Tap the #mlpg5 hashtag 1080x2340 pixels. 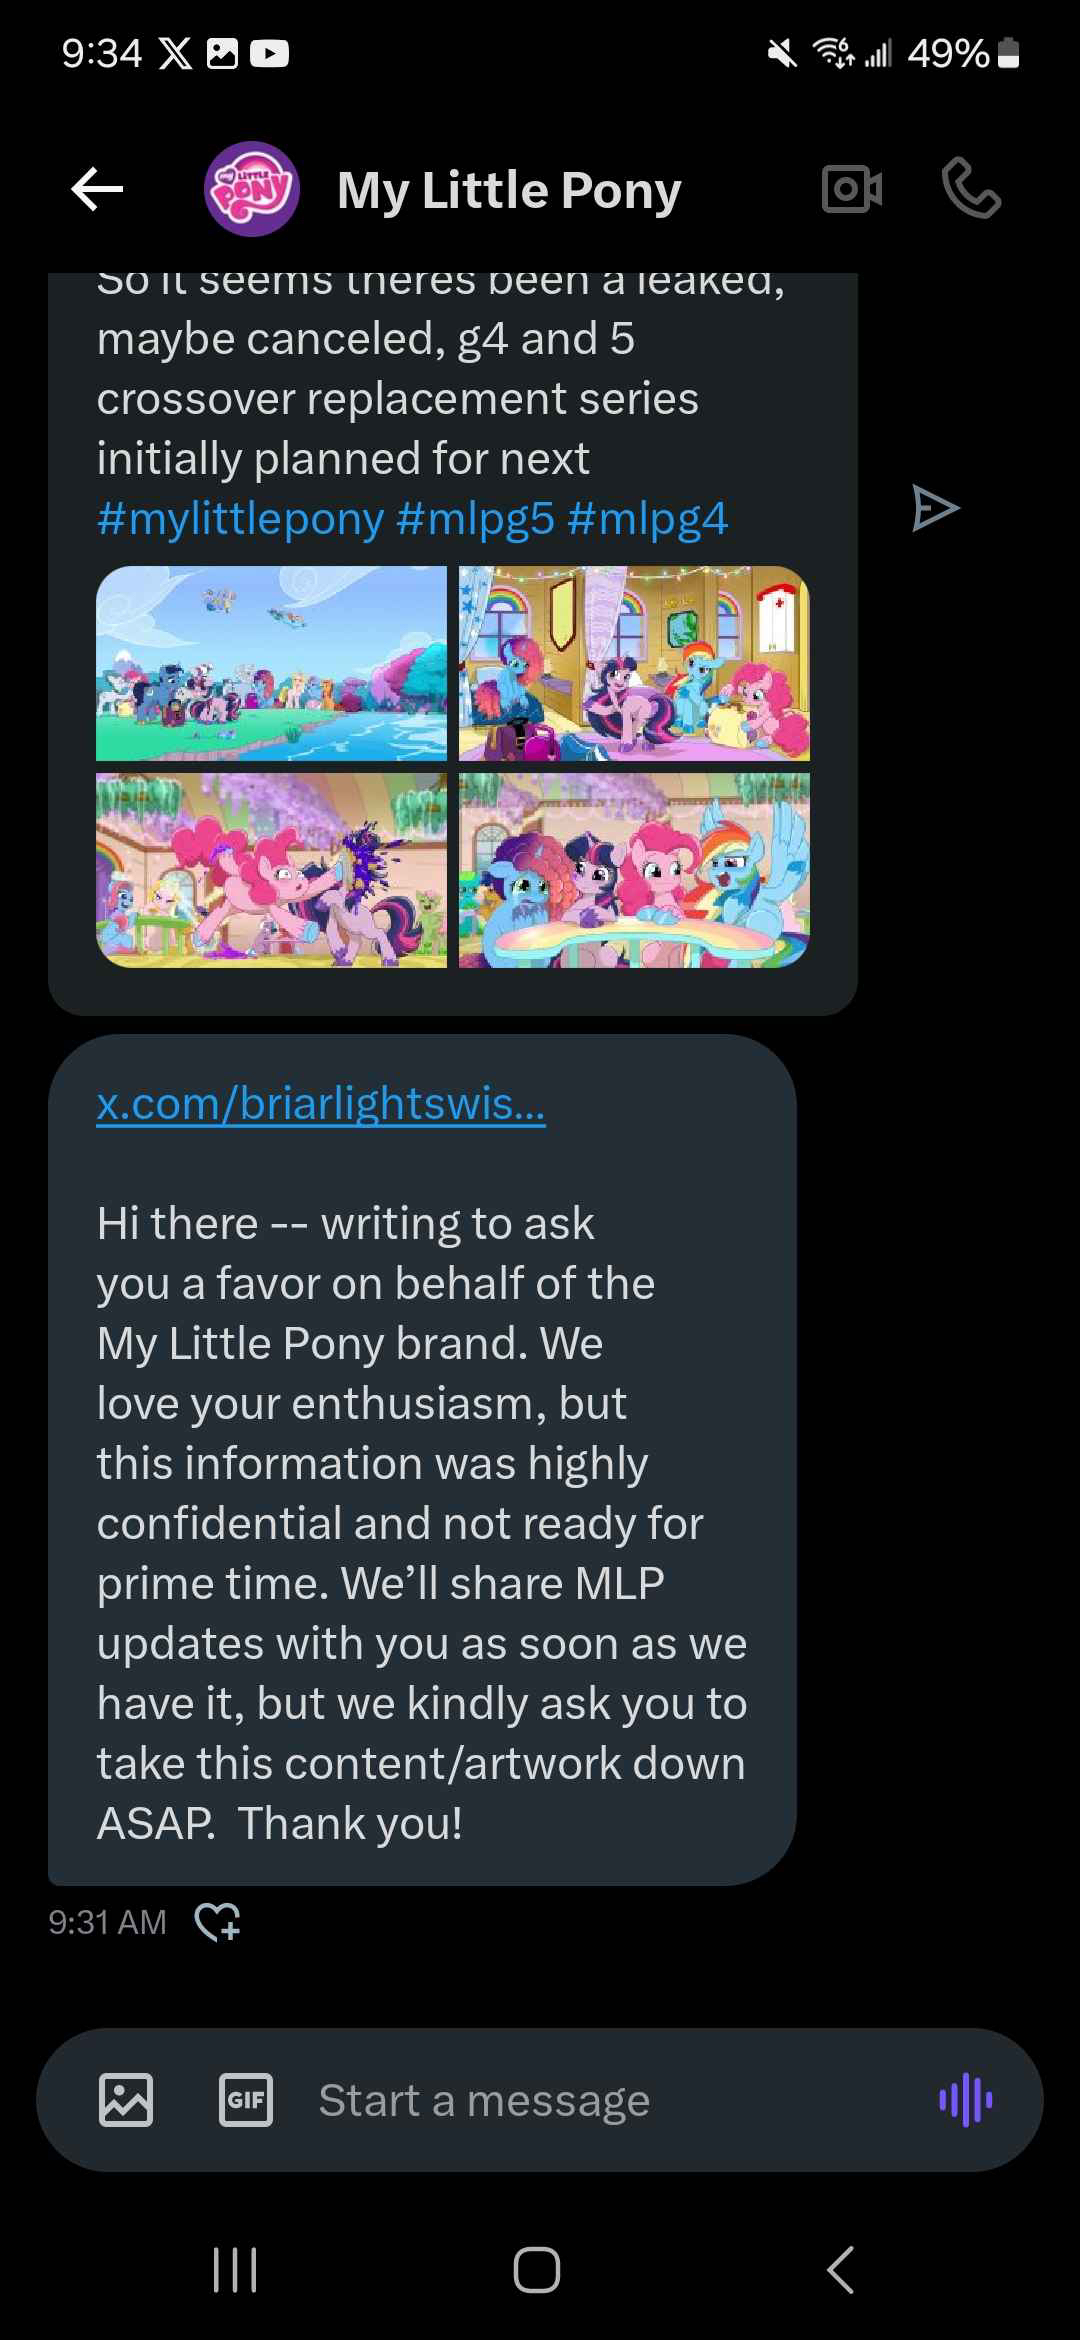[x=475, y=519]
